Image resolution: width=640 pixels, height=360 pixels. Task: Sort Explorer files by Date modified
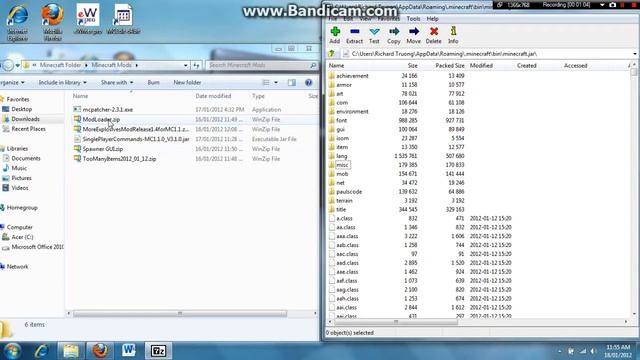click(x=213, y=96)
